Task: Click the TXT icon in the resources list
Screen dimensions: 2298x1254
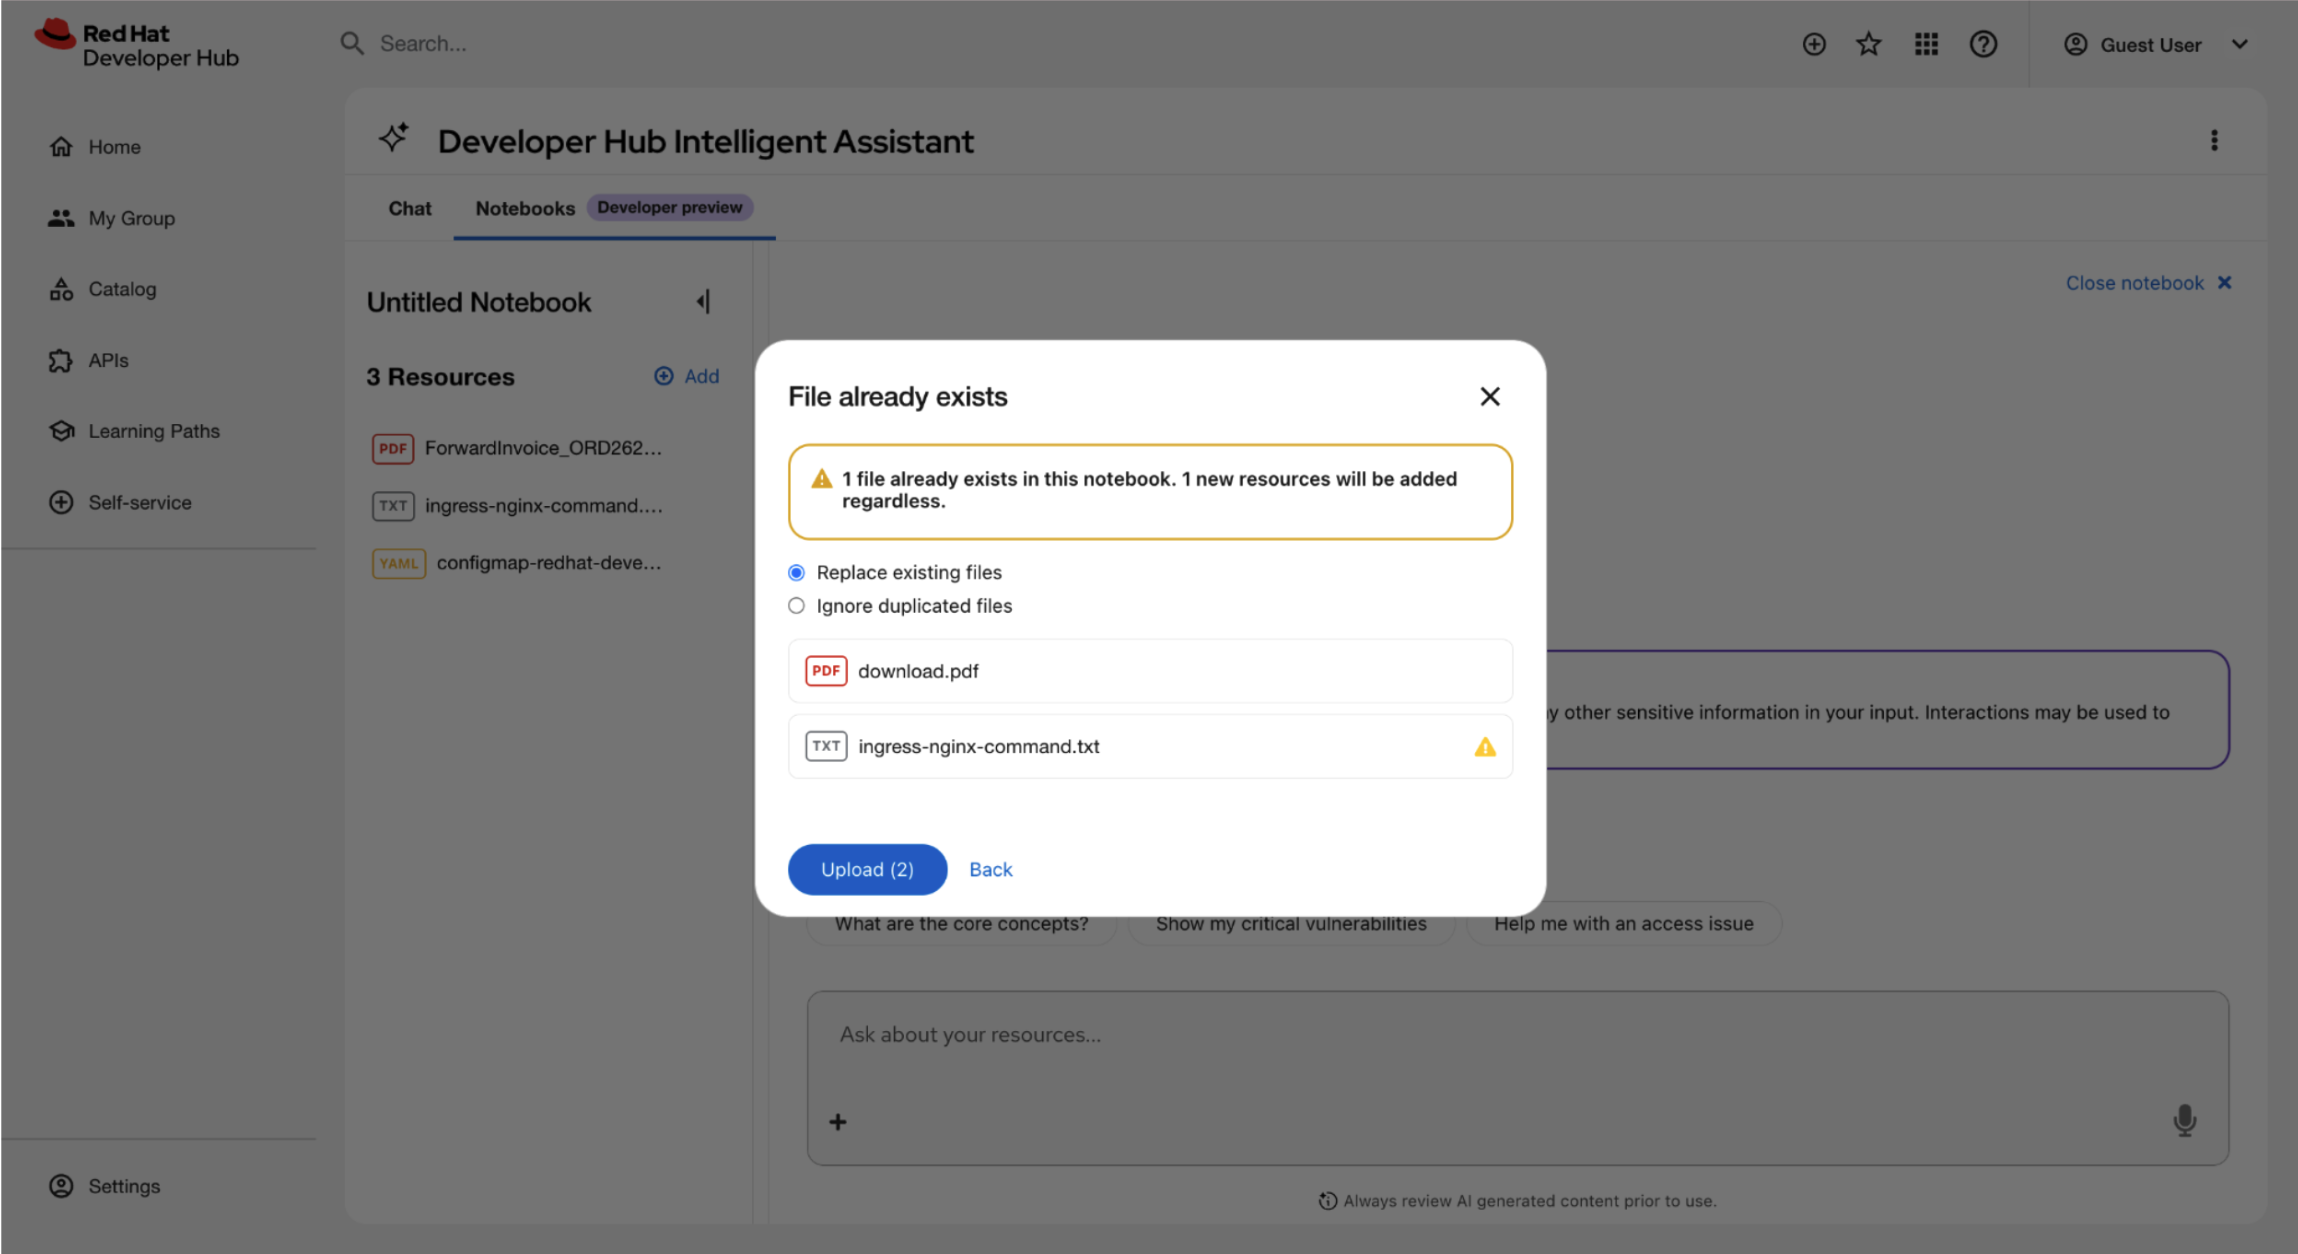Action: (393, 506)
